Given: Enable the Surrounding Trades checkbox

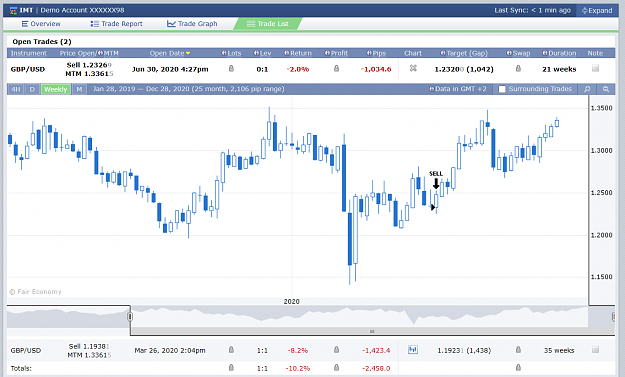Looking at the screenshot, I should coord(502,89).
